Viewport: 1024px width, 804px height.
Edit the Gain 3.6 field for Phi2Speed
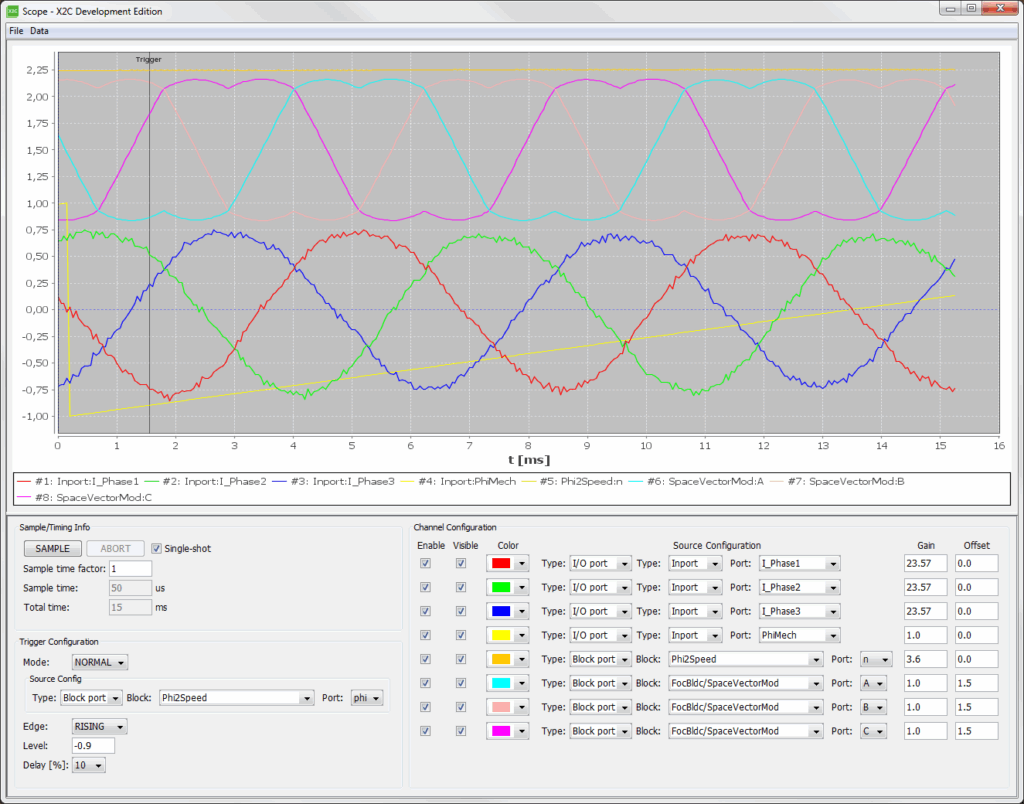tap(925, 659)
